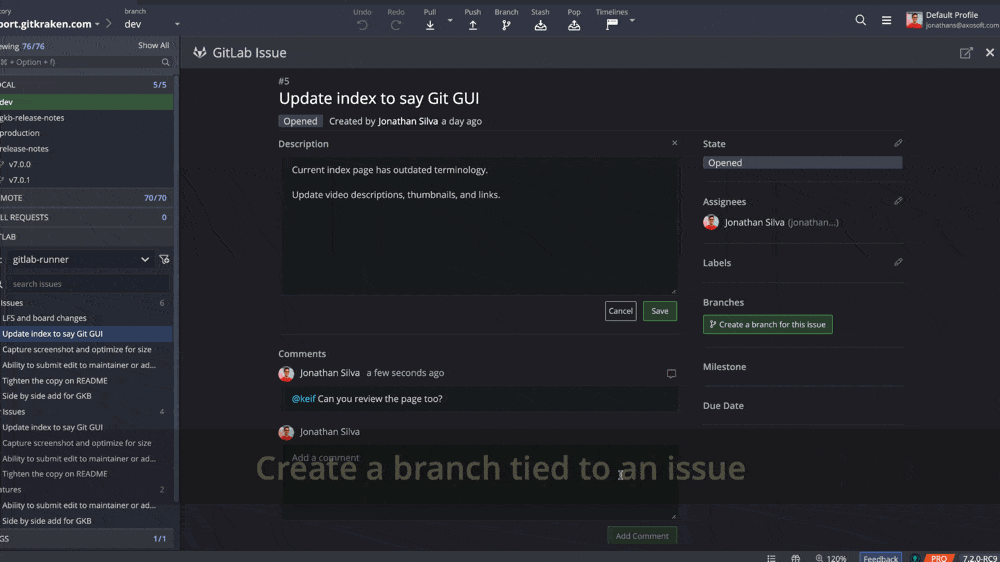This screenshot has width=1000, height=562.
Task: Click the PRO badge in status bar
Action: 939,558
